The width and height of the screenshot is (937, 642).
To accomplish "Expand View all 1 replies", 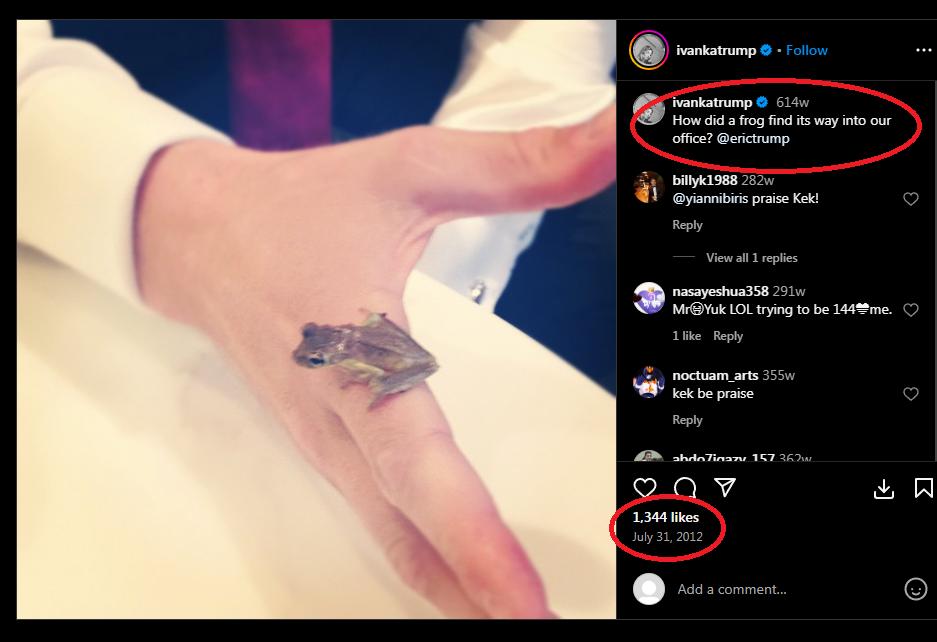I will [752, 258].
